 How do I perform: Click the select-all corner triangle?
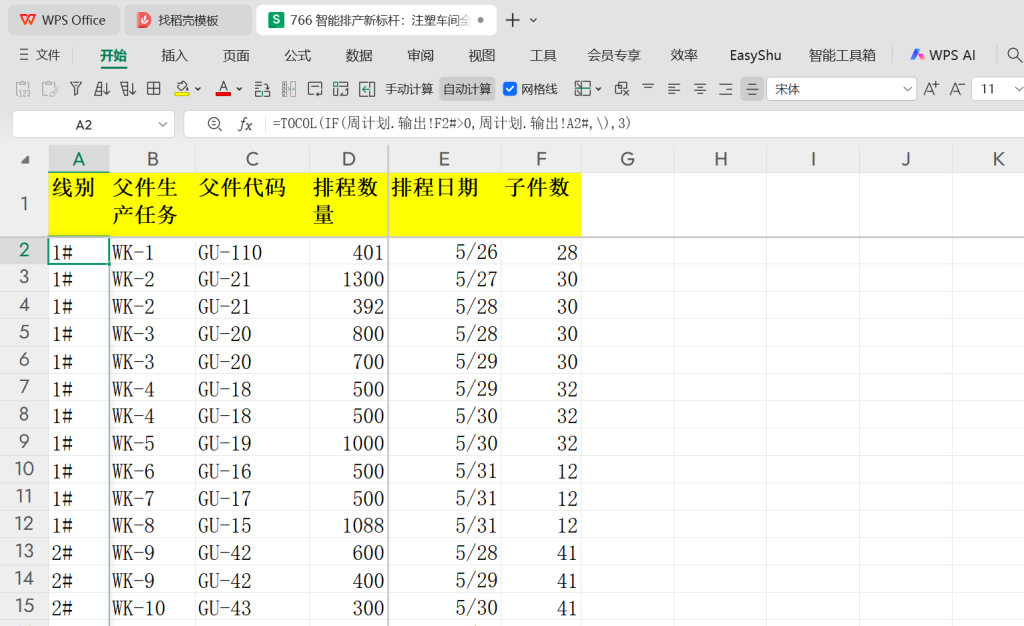coord(25,160)
